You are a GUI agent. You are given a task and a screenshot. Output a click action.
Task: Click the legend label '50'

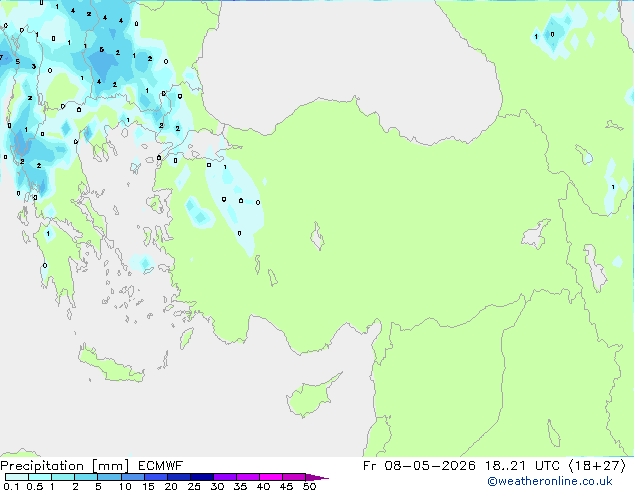(309, 486)
